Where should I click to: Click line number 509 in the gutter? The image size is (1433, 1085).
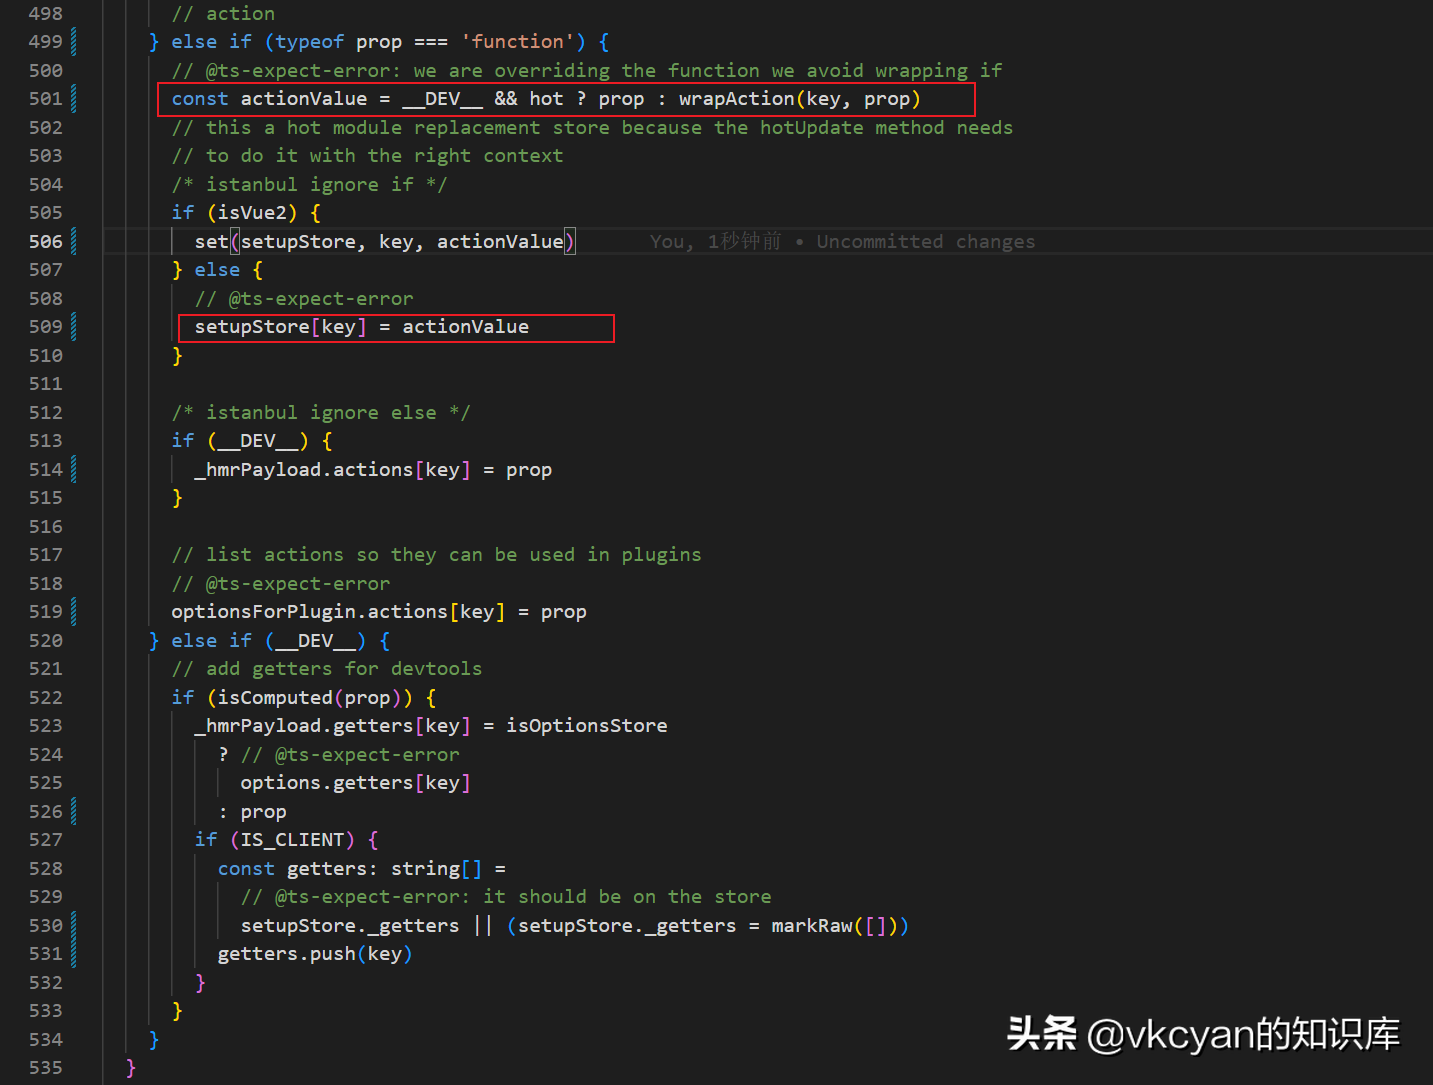pyautogui.click(x=45, y=327)
